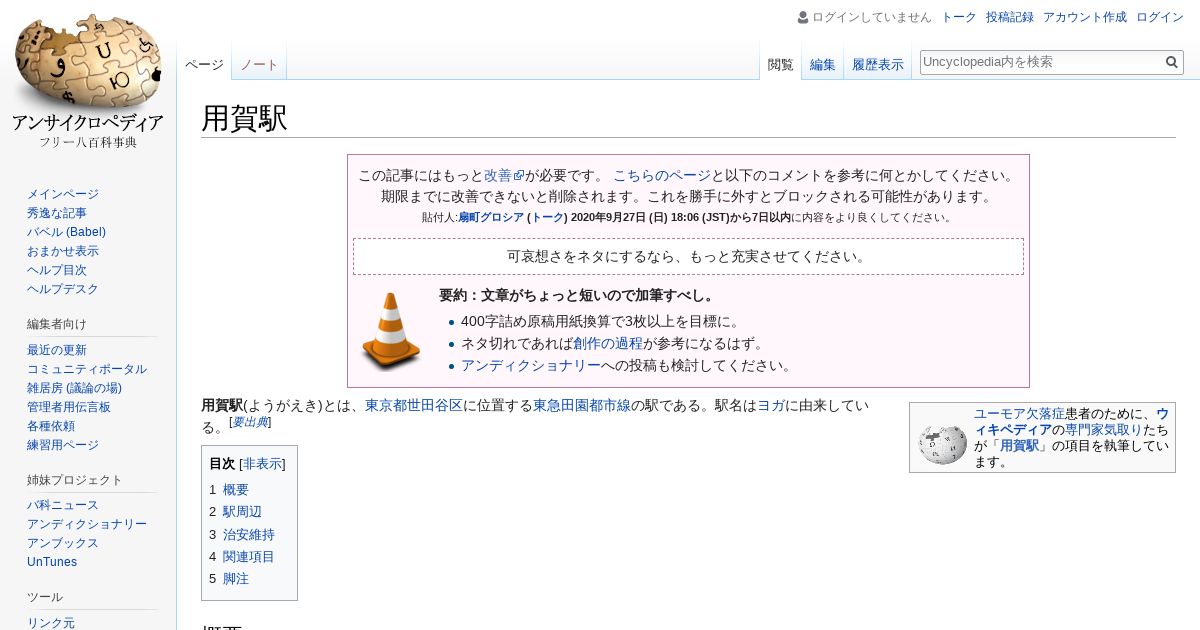The width and height of the screenshot is (1200, 630).
Task: Open user link 扇町グロシア
Action: pyautogui.click(x=491, y=217)
